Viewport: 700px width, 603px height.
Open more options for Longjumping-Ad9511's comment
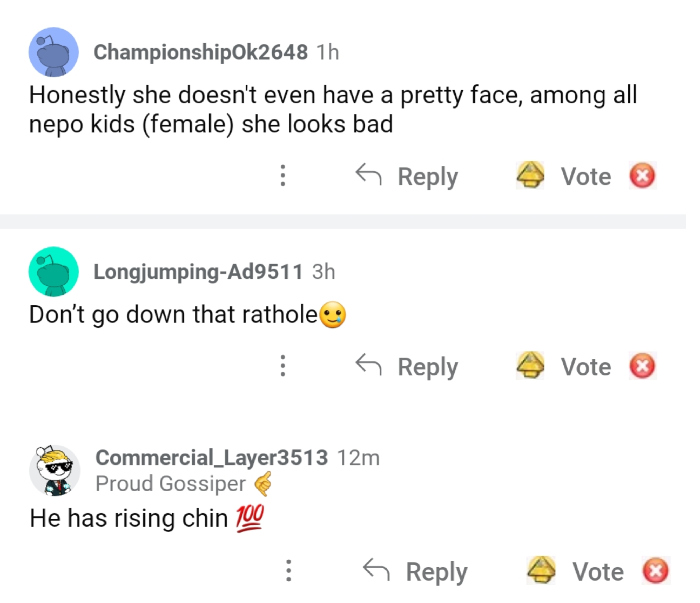tap(283, 367)
